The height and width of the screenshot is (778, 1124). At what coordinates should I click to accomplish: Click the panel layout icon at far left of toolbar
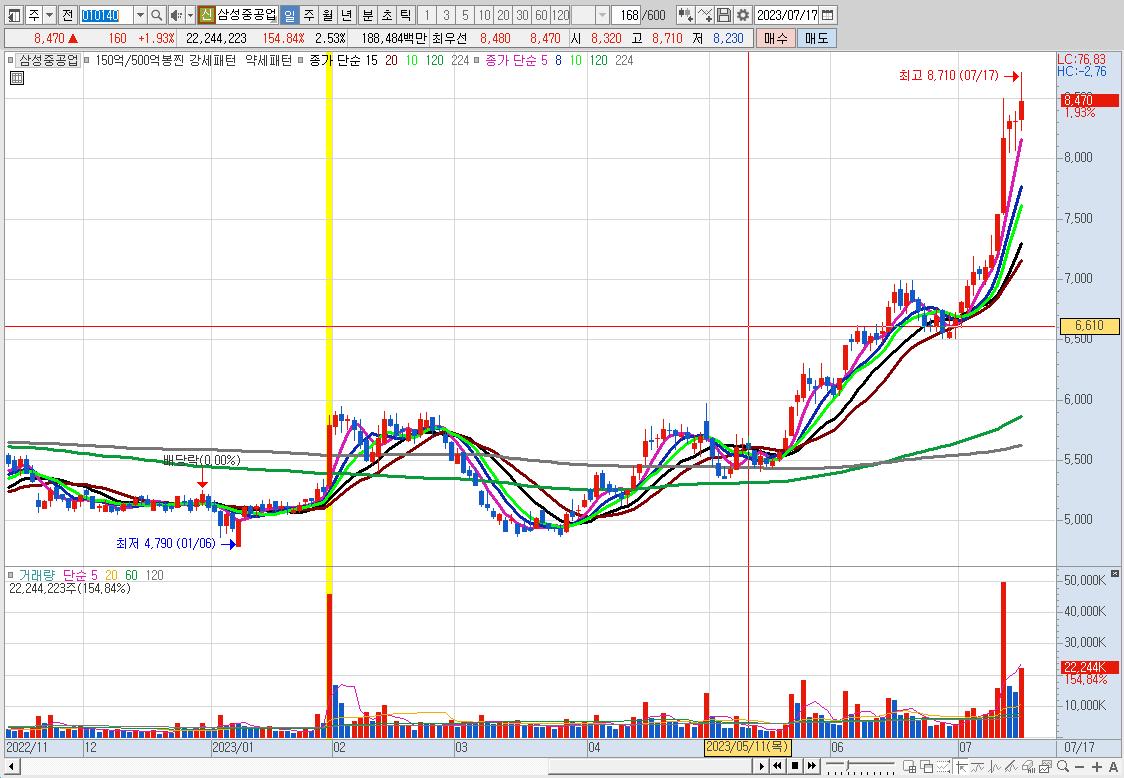[x=14, y=14]
